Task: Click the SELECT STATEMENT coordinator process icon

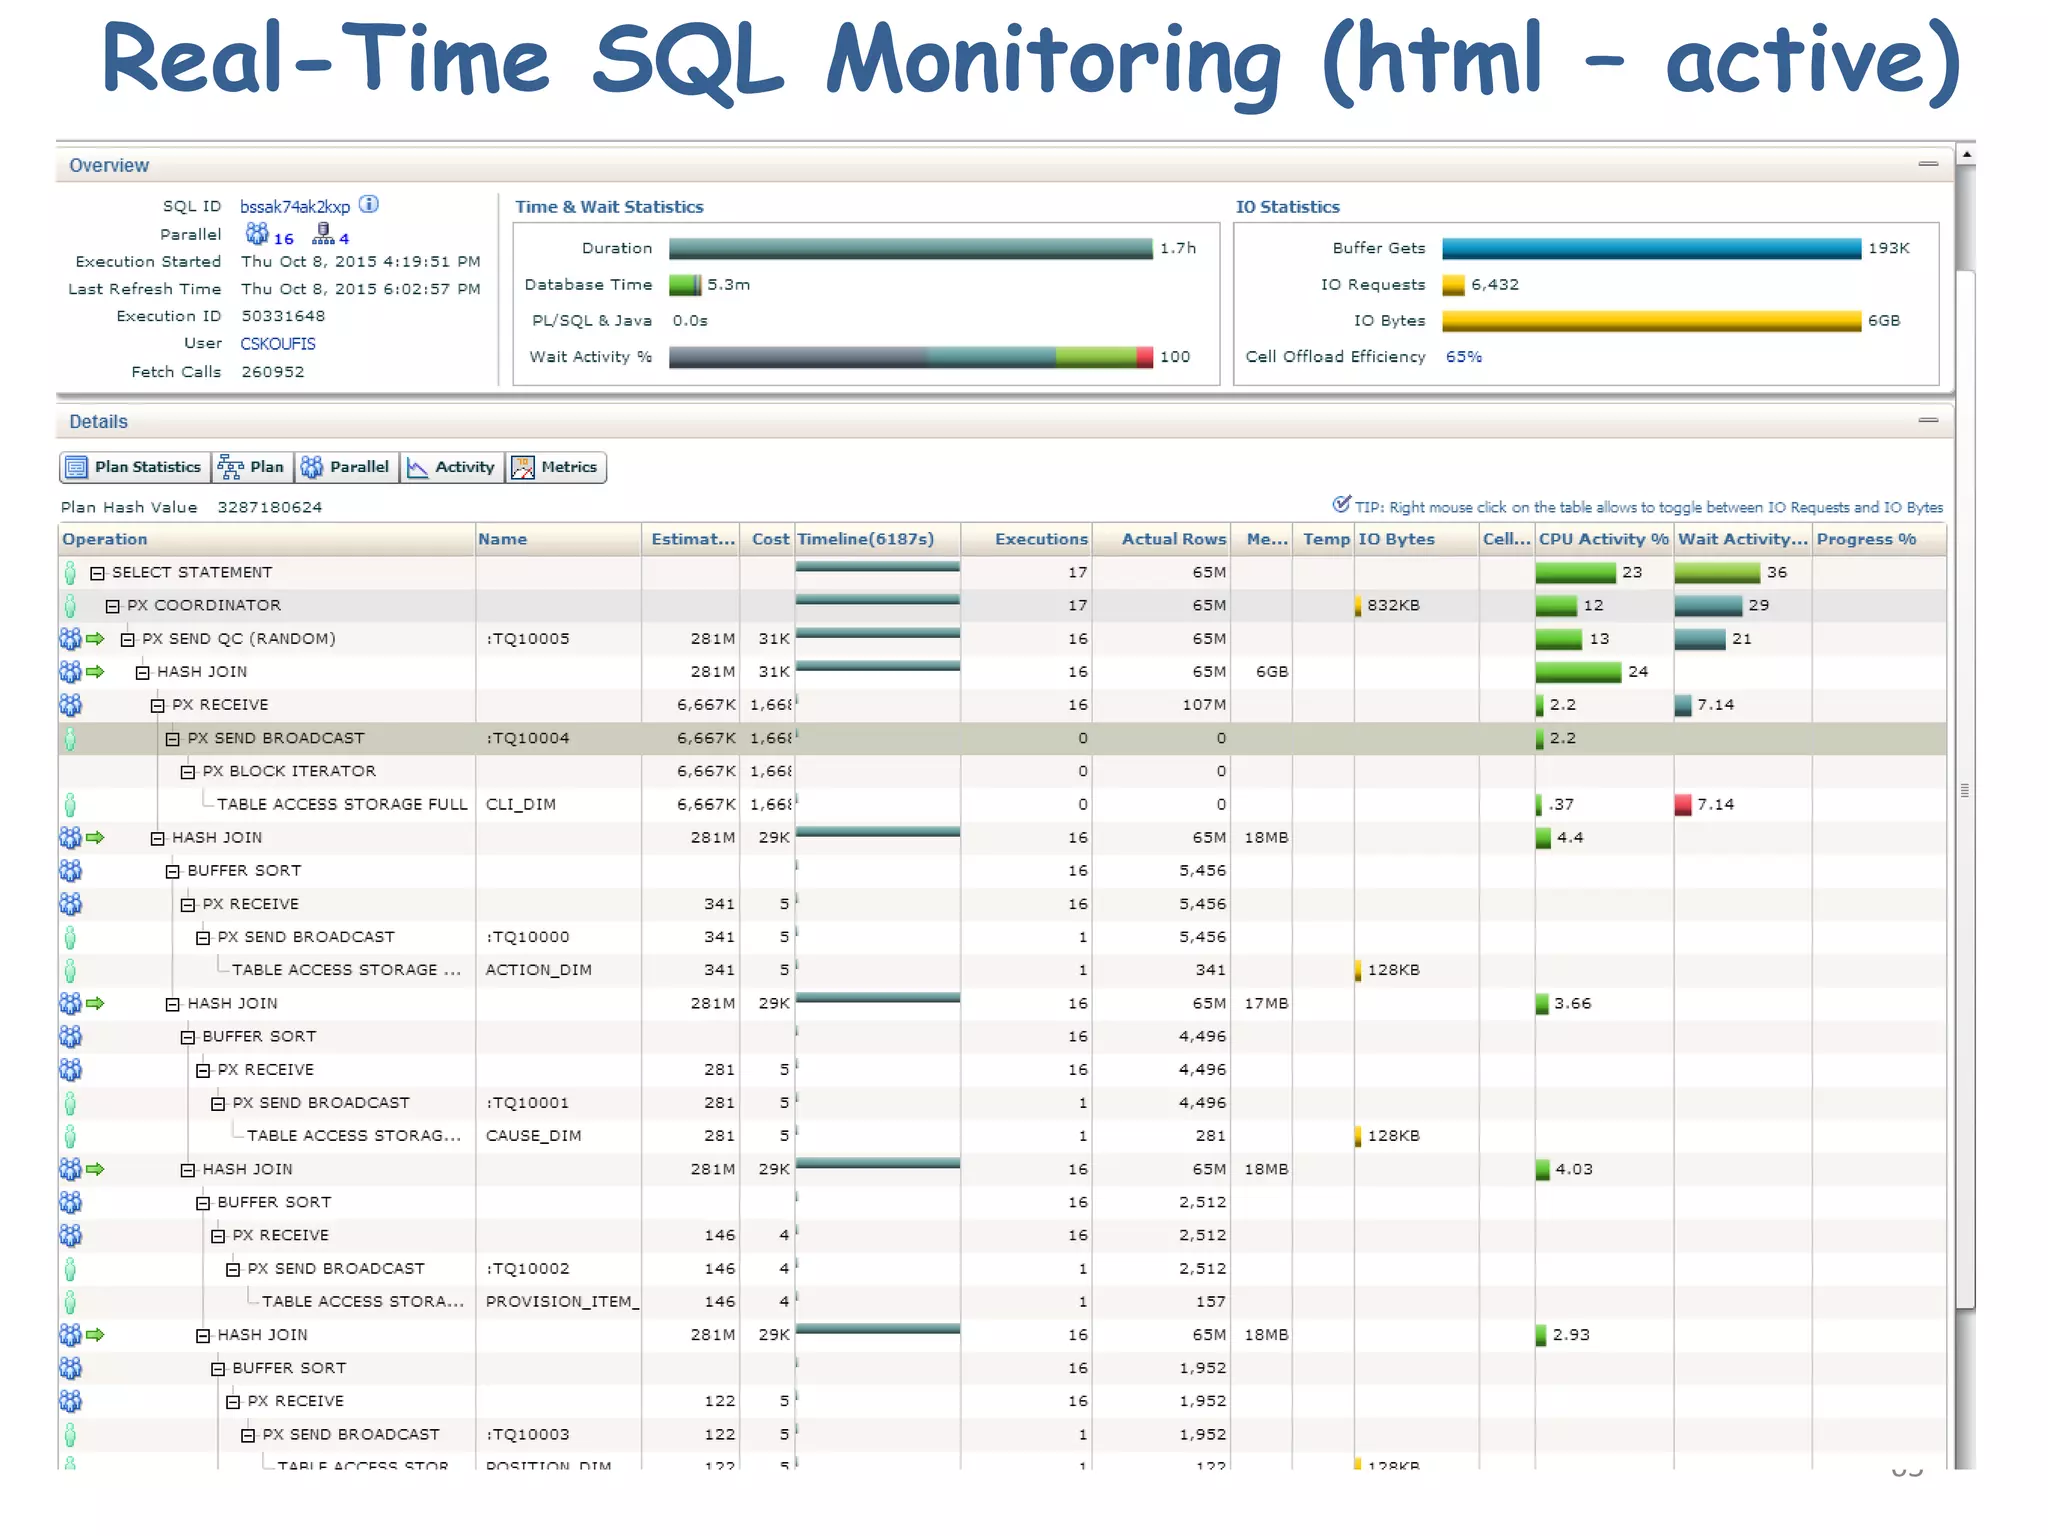Action: [70, 572]
